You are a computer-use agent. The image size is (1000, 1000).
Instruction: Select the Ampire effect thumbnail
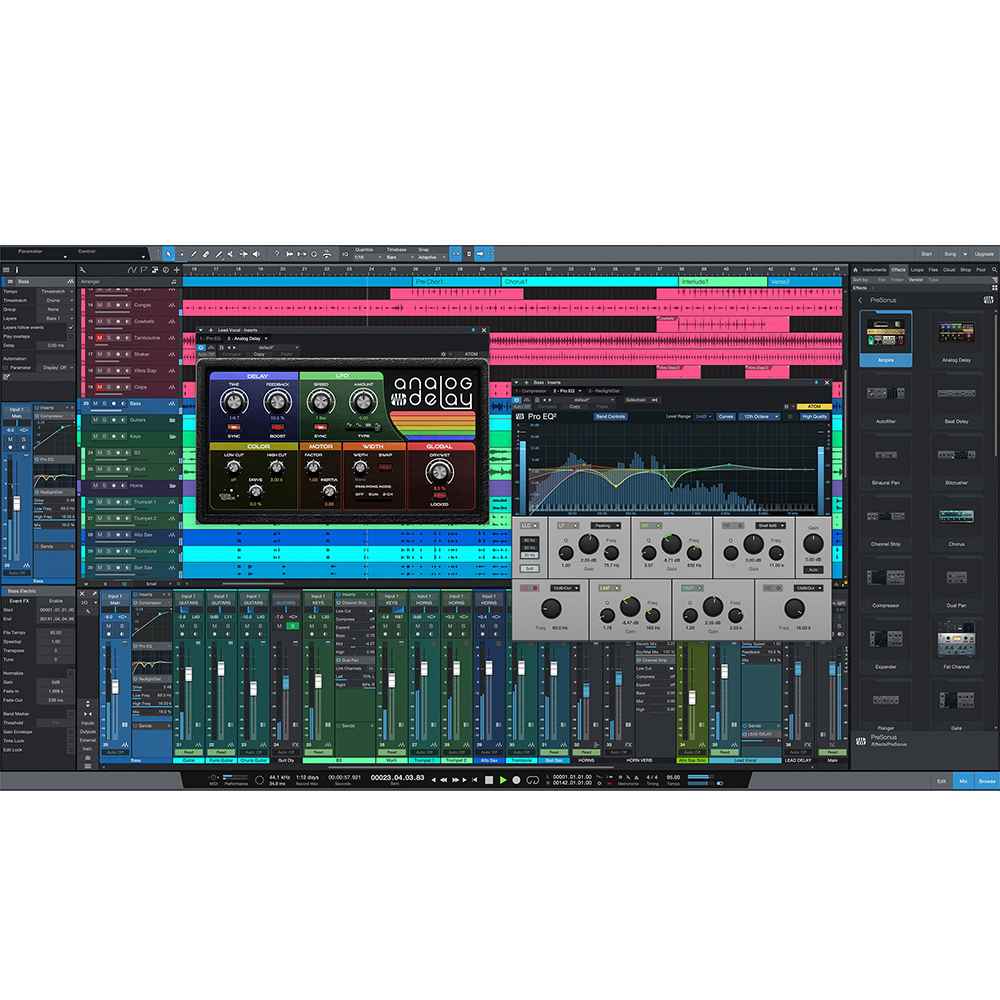(885, 339)
